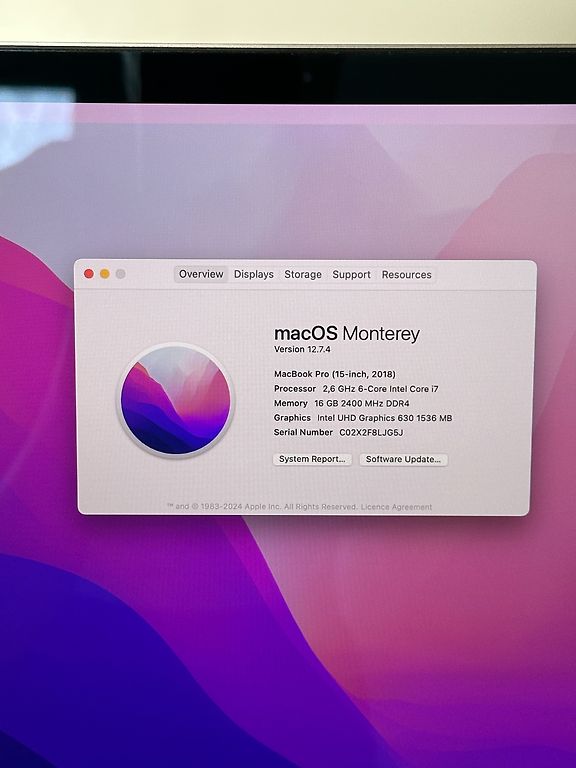Open the Displays tab
This screenshot has height=768, width=576.
(254, 274)
